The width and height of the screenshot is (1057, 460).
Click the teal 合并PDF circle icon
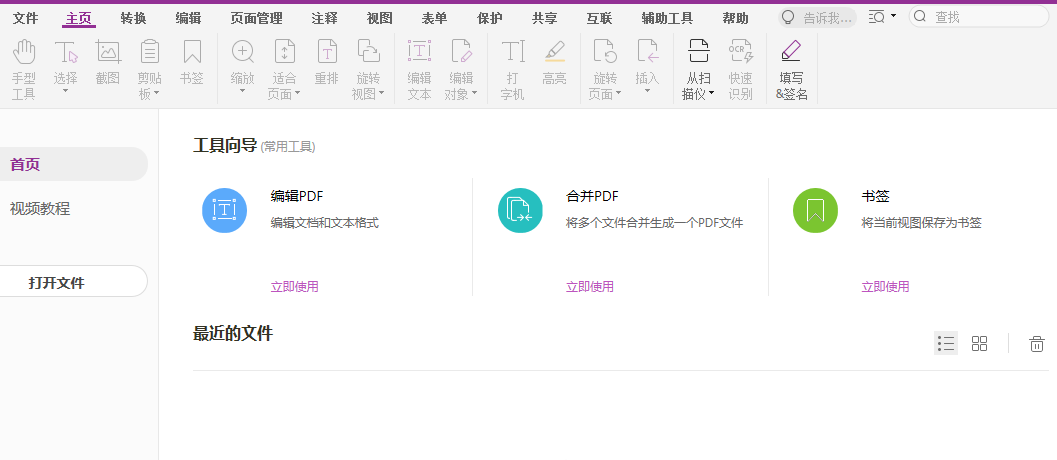coord(520,210)
